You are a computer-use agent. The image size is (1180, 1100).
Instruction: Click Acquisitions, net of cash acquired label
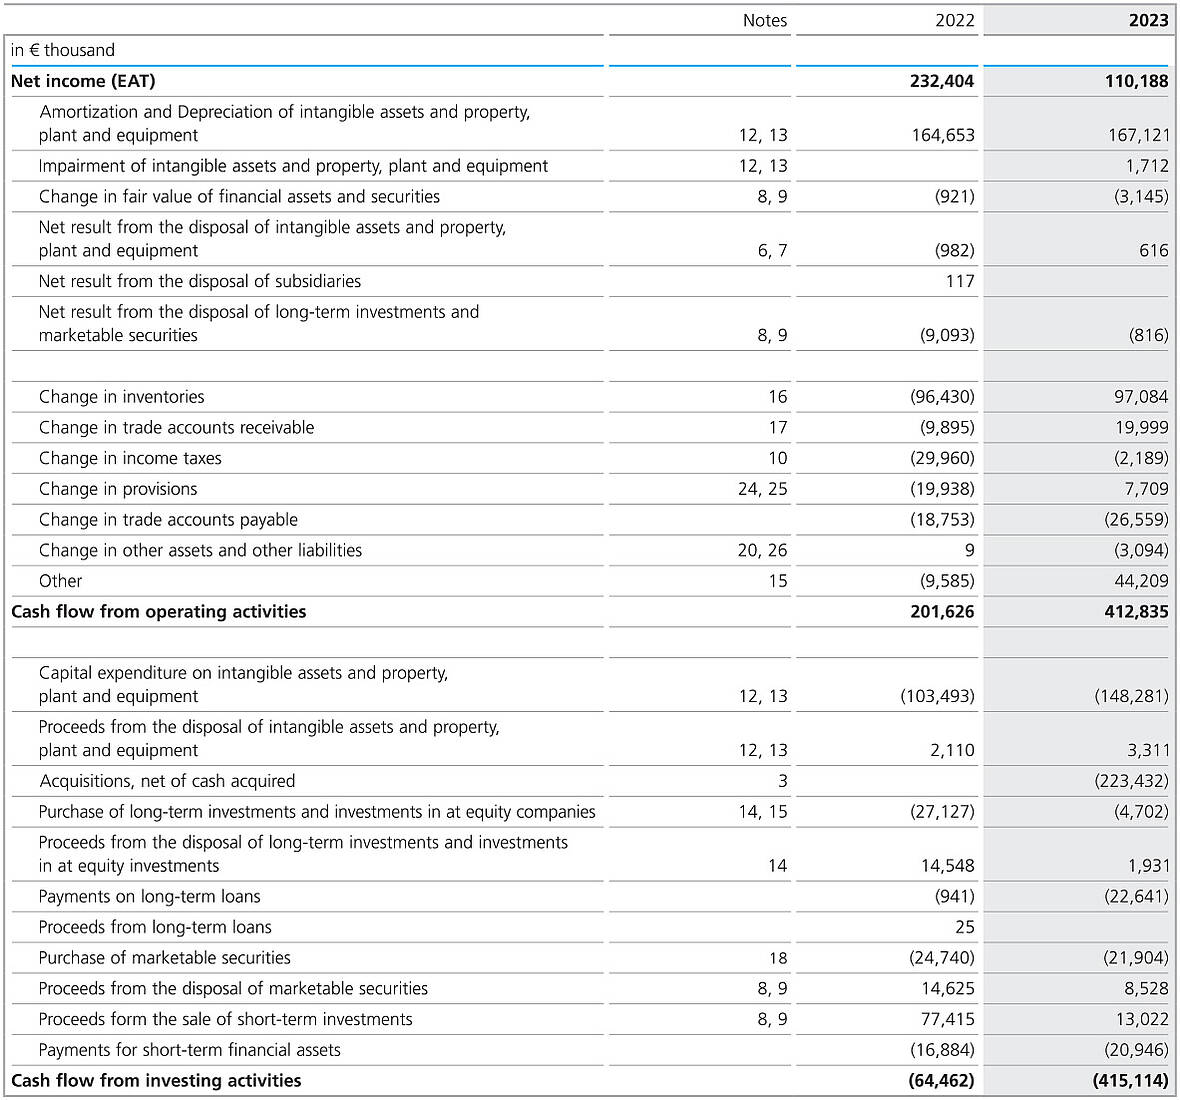pyautogui.click(x=167, y=781)
